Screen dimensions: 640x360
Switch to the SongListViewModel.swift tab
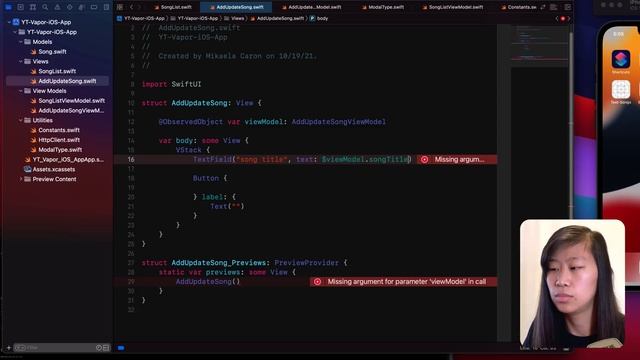453,7
